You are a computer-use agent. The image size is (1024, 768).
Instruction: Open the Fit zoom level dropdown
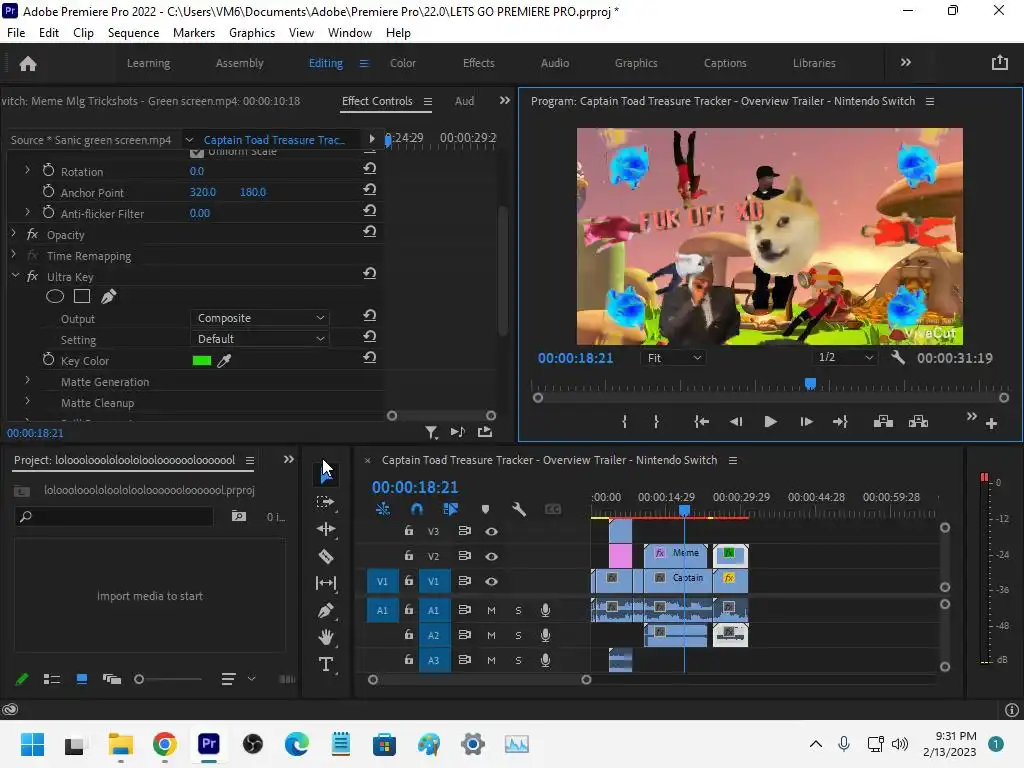(x=674, y=358)
